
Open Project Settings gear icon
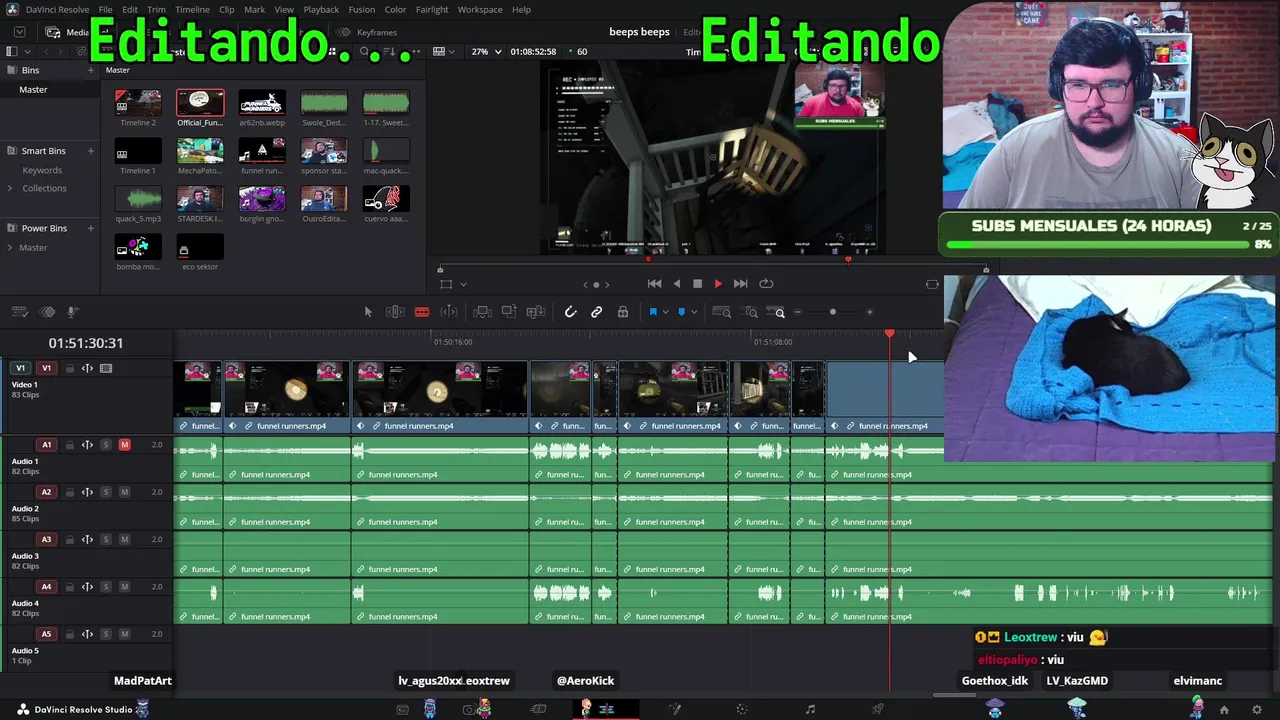[1257, 710]
